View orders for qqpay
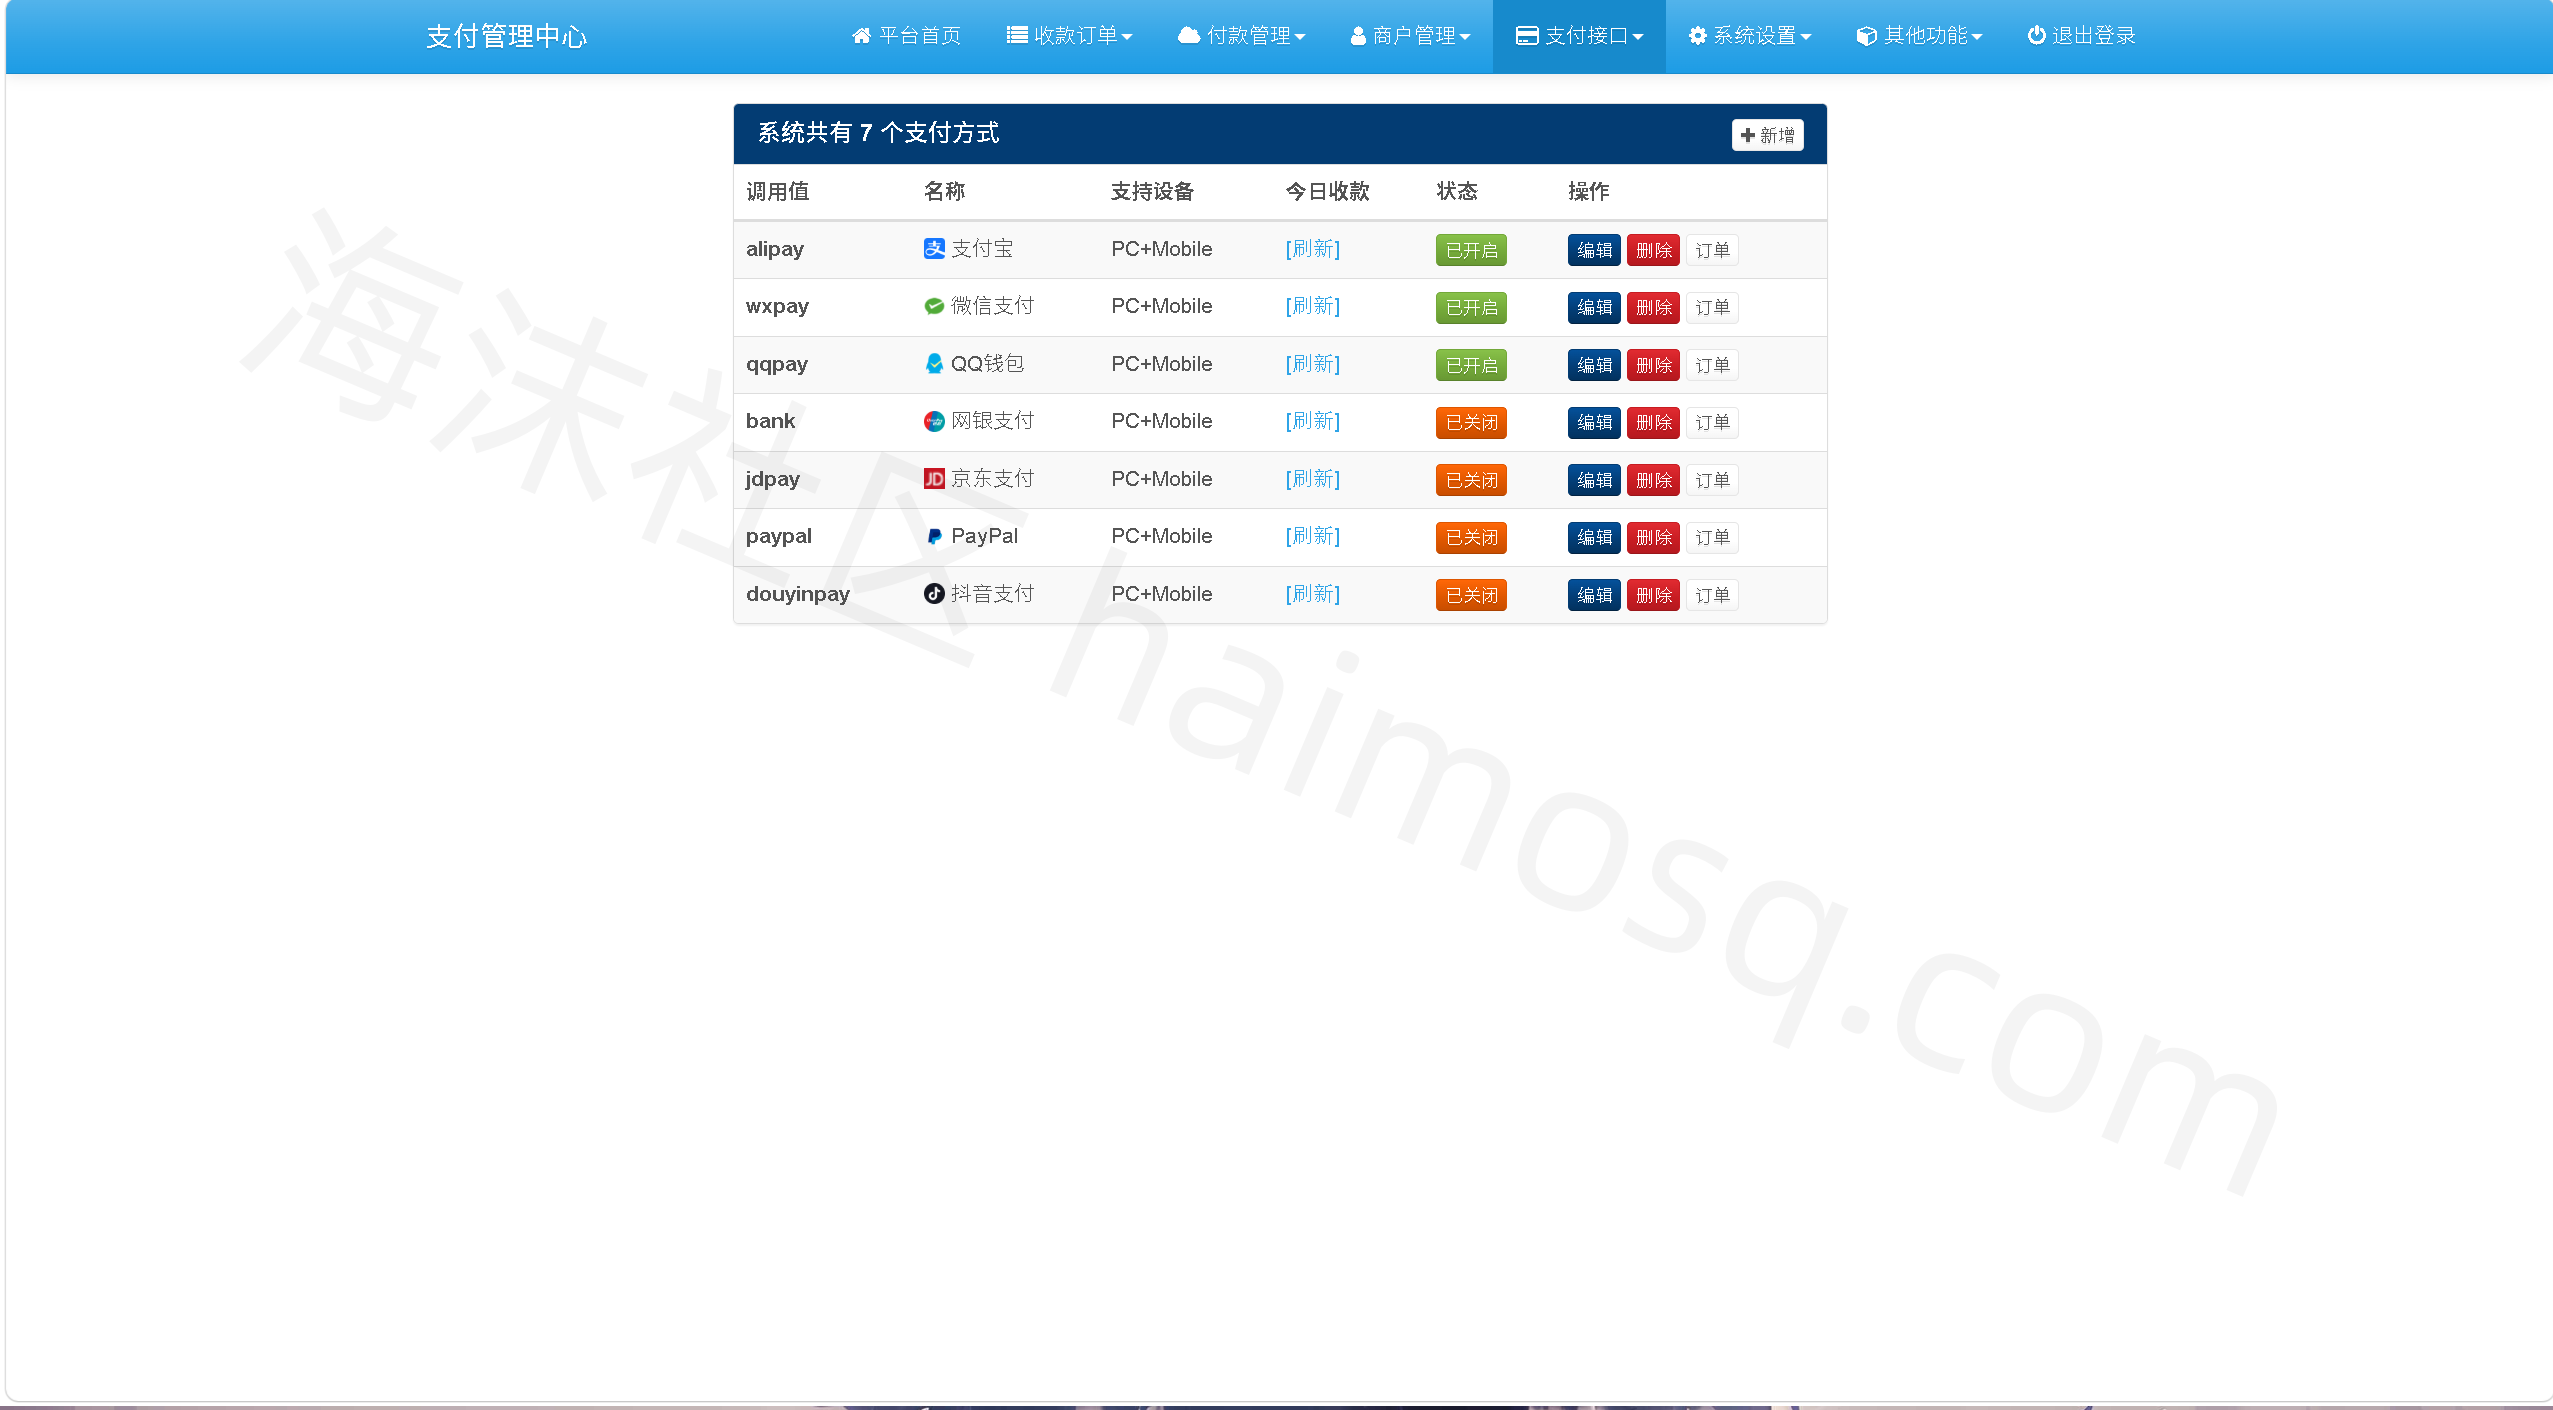The height and width of the screenshot is (1410, 2553). [x=1712, y=365]
